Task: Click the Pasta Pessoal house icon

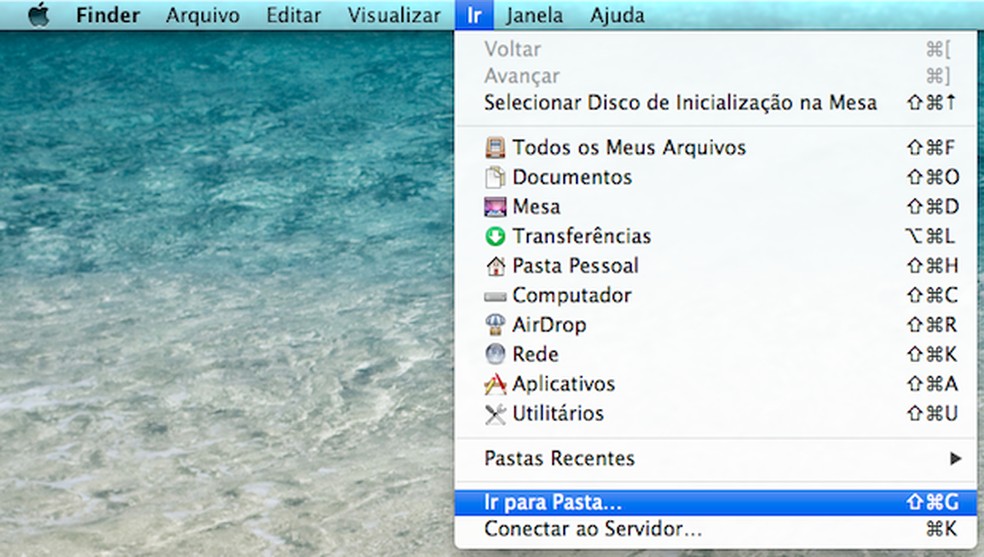Action: (x=496, y=266)
